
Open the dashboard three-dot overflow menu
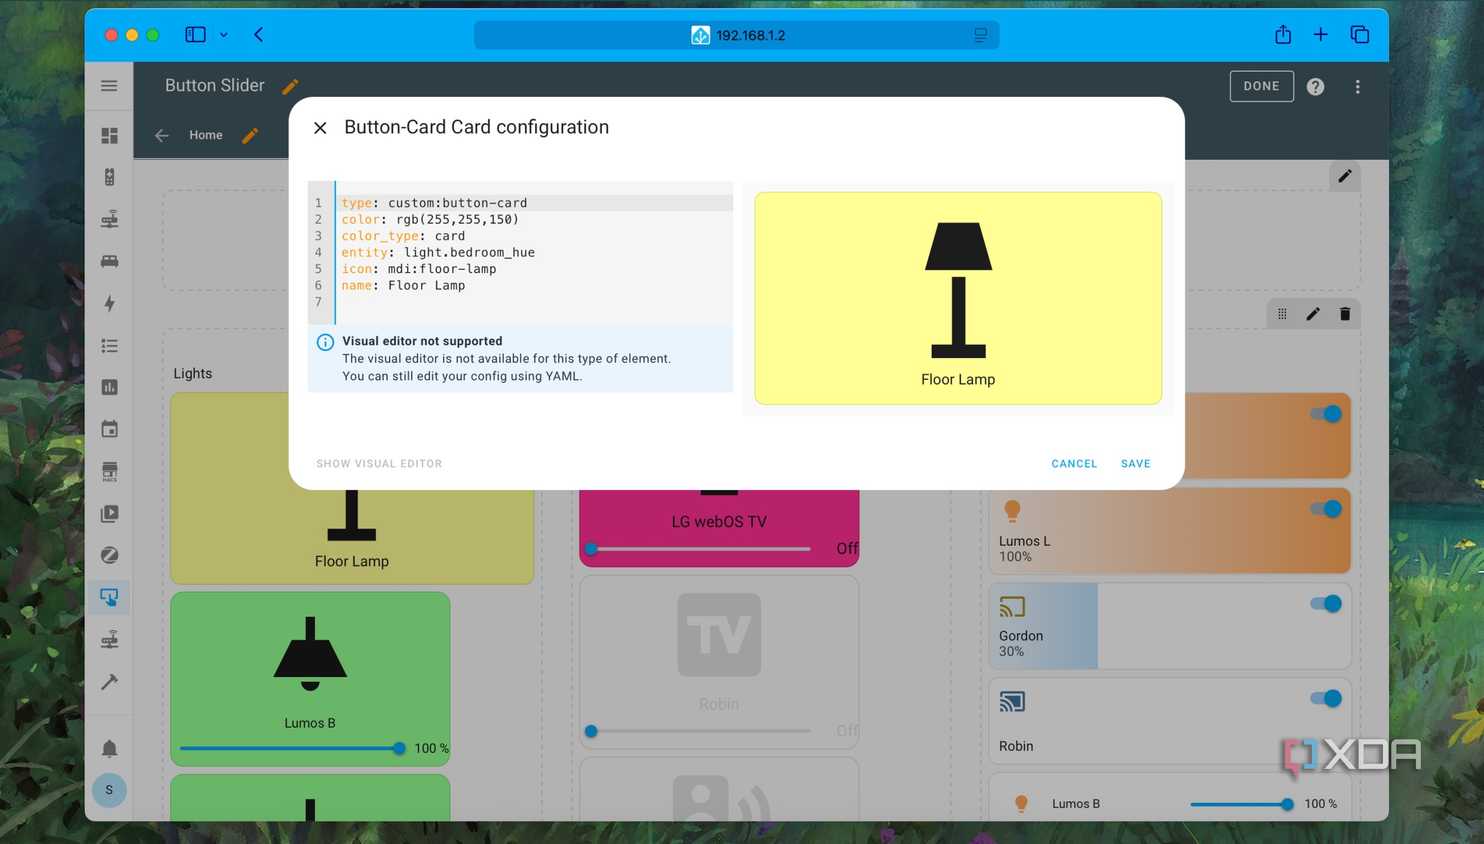[x=1357, y=87]
